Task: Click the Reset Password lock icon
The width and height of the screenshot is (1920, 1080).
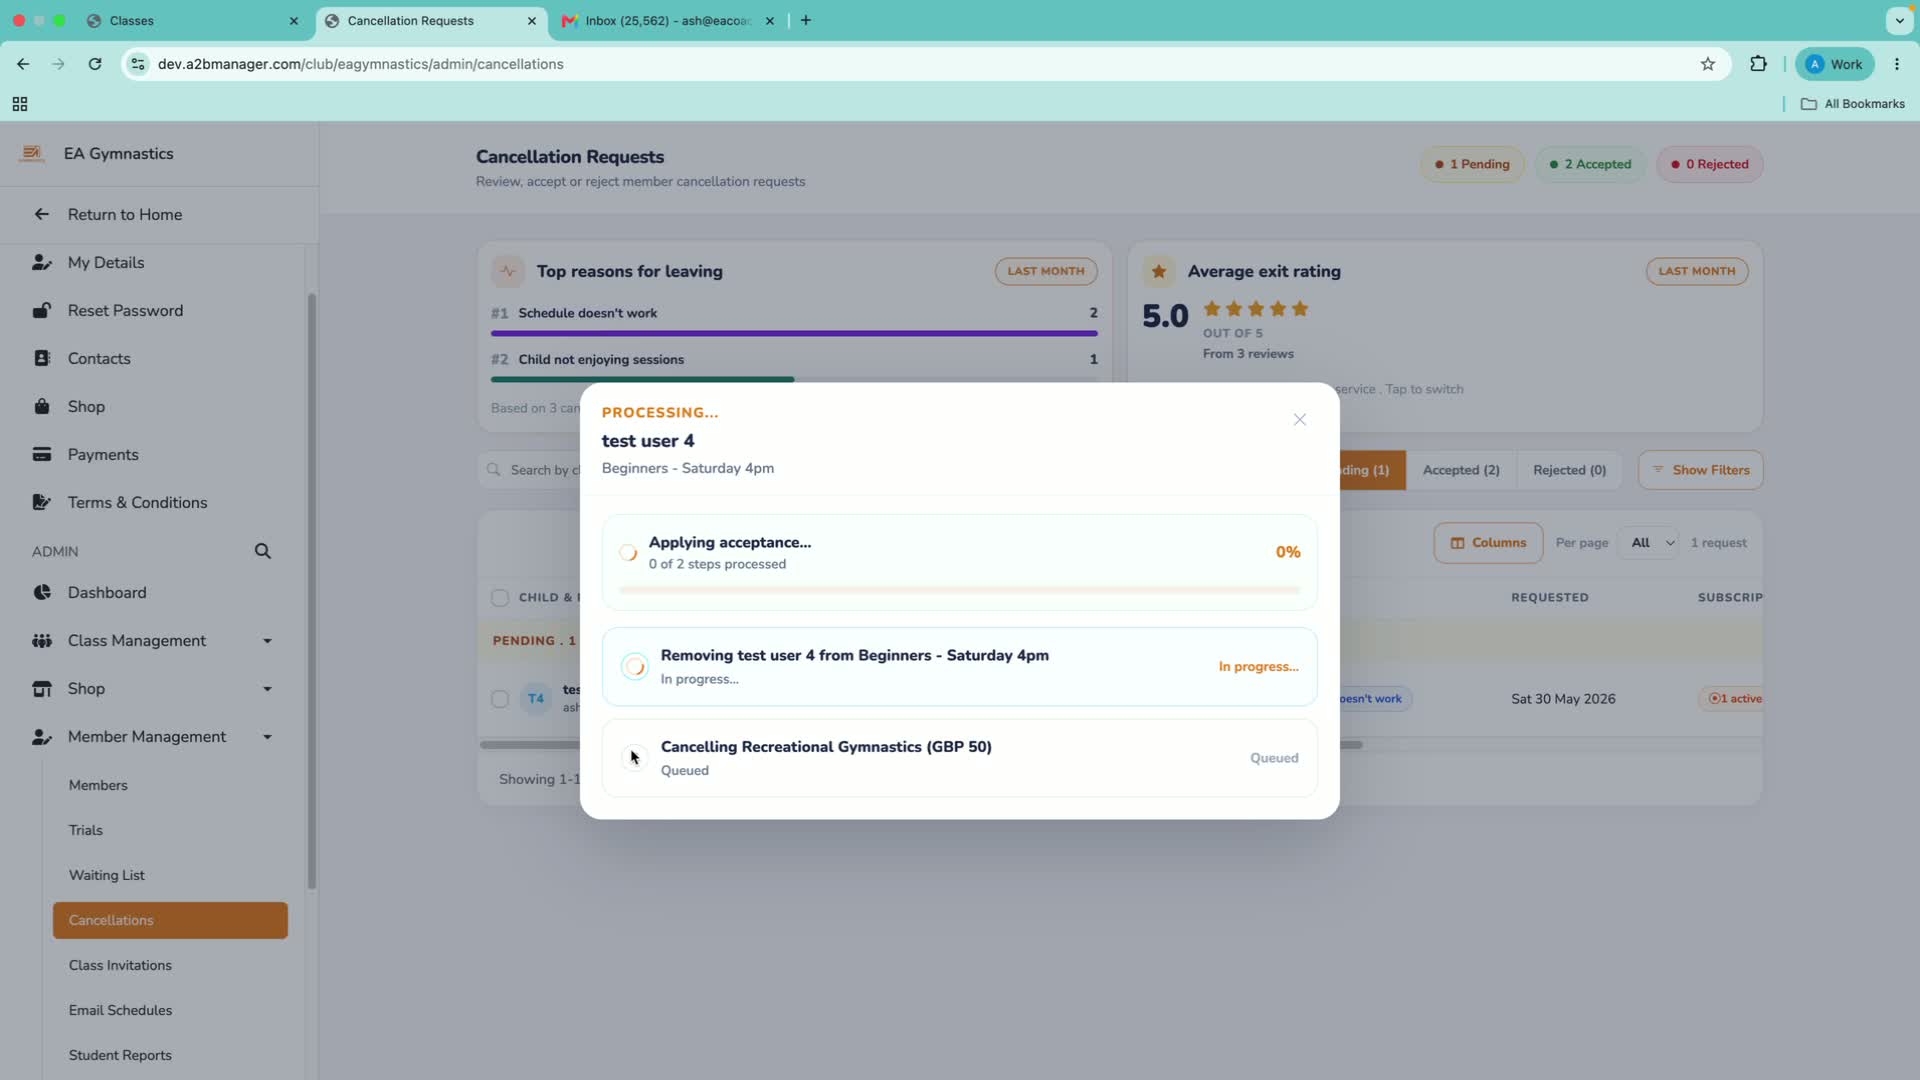Action: pos(42,310)
